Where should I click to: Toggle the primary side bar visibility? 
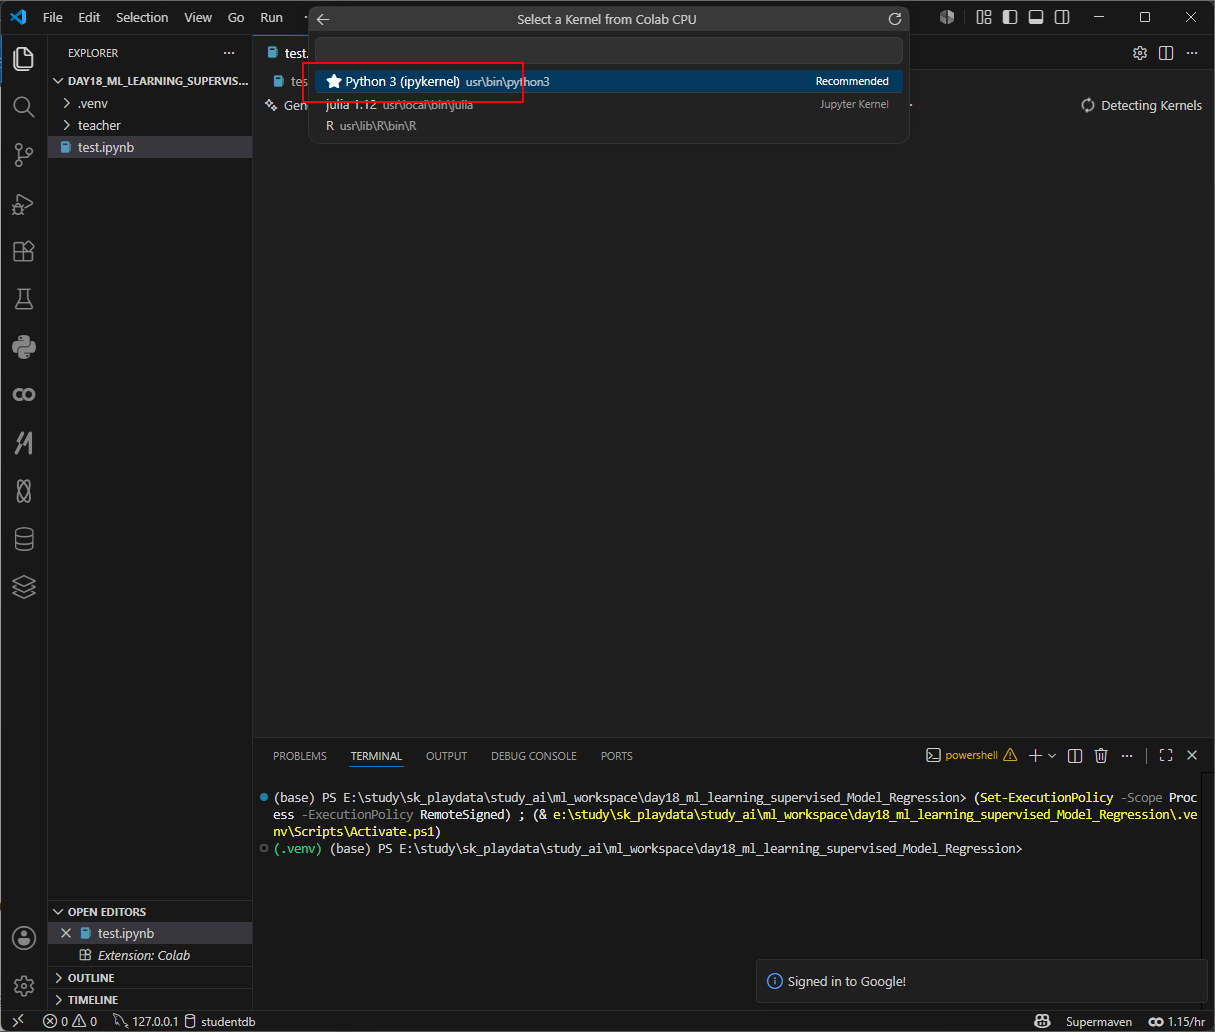point(1010,17)
